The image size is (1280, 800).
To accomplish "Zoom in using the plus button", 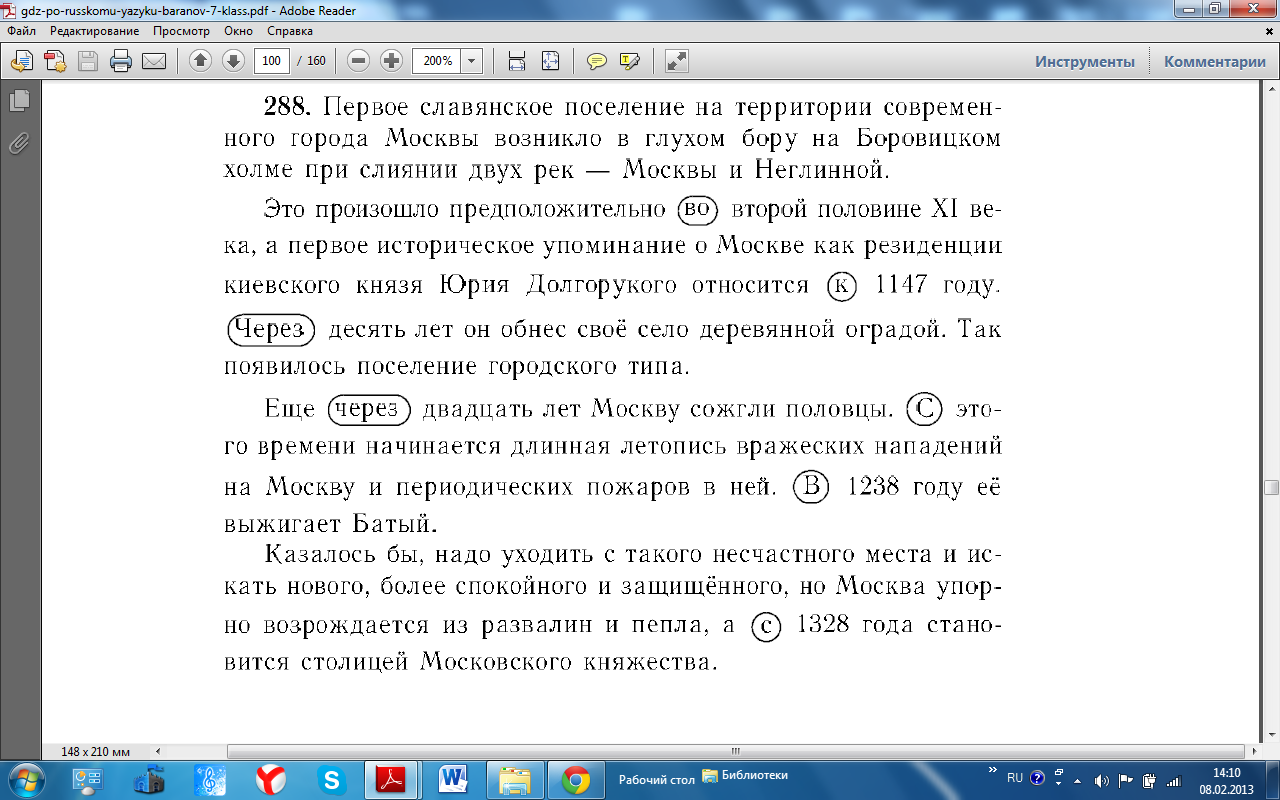I will (x=391, y=61).
